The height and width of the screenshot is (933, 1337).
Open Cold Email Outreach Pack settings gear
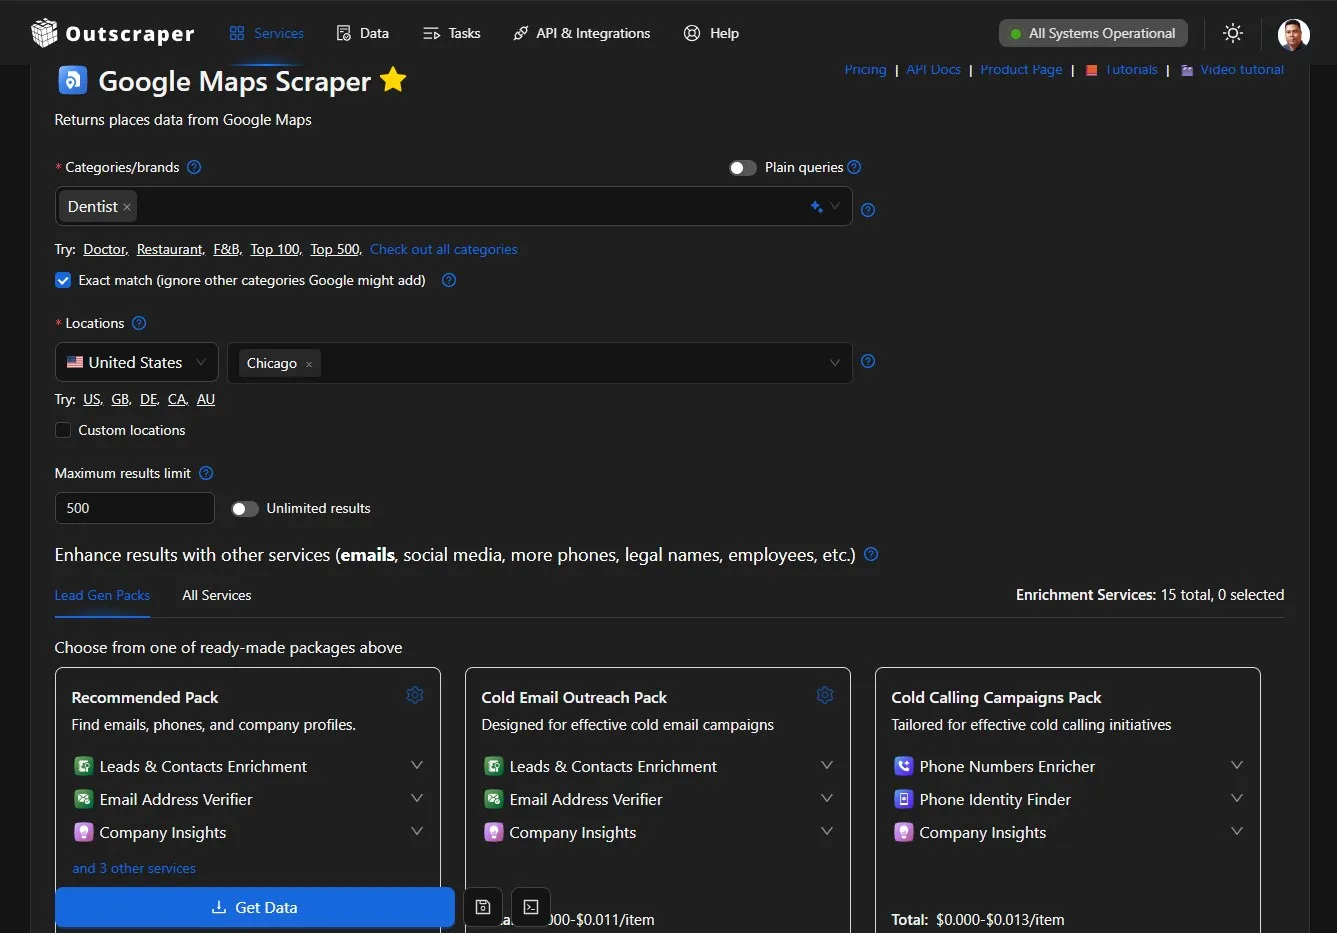[x=825, y=695]
